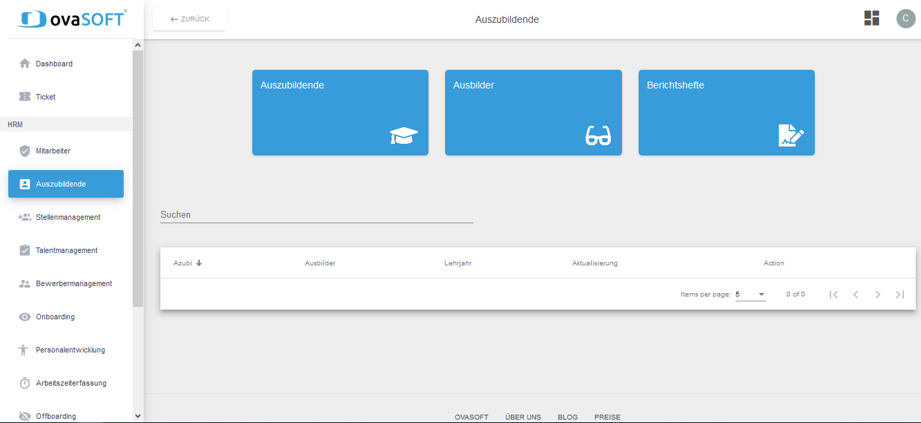Open the user avatar C menu
This screenshot has height=423, width=921.
click(x=905, y=19)
